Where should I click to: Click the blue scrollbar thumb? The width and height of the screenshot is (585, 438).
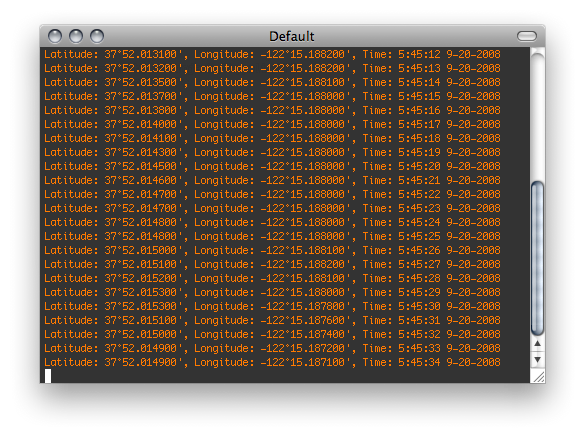pyautogui.click(x=537, y=258)
